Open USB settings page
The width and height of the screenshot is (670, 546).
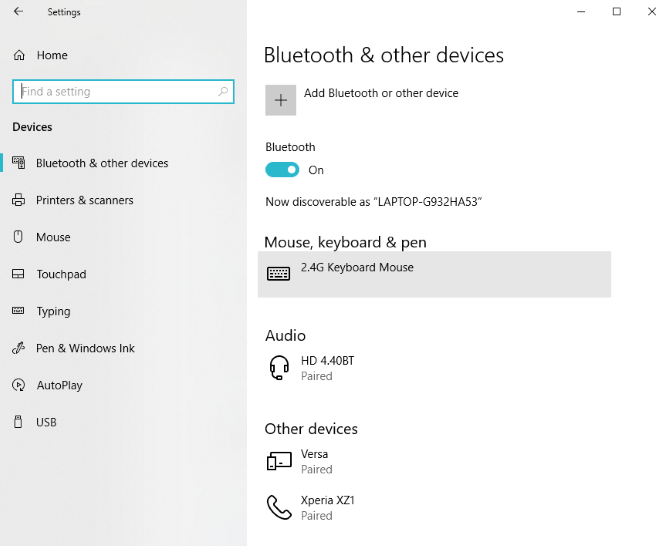[x=46, y=422]
